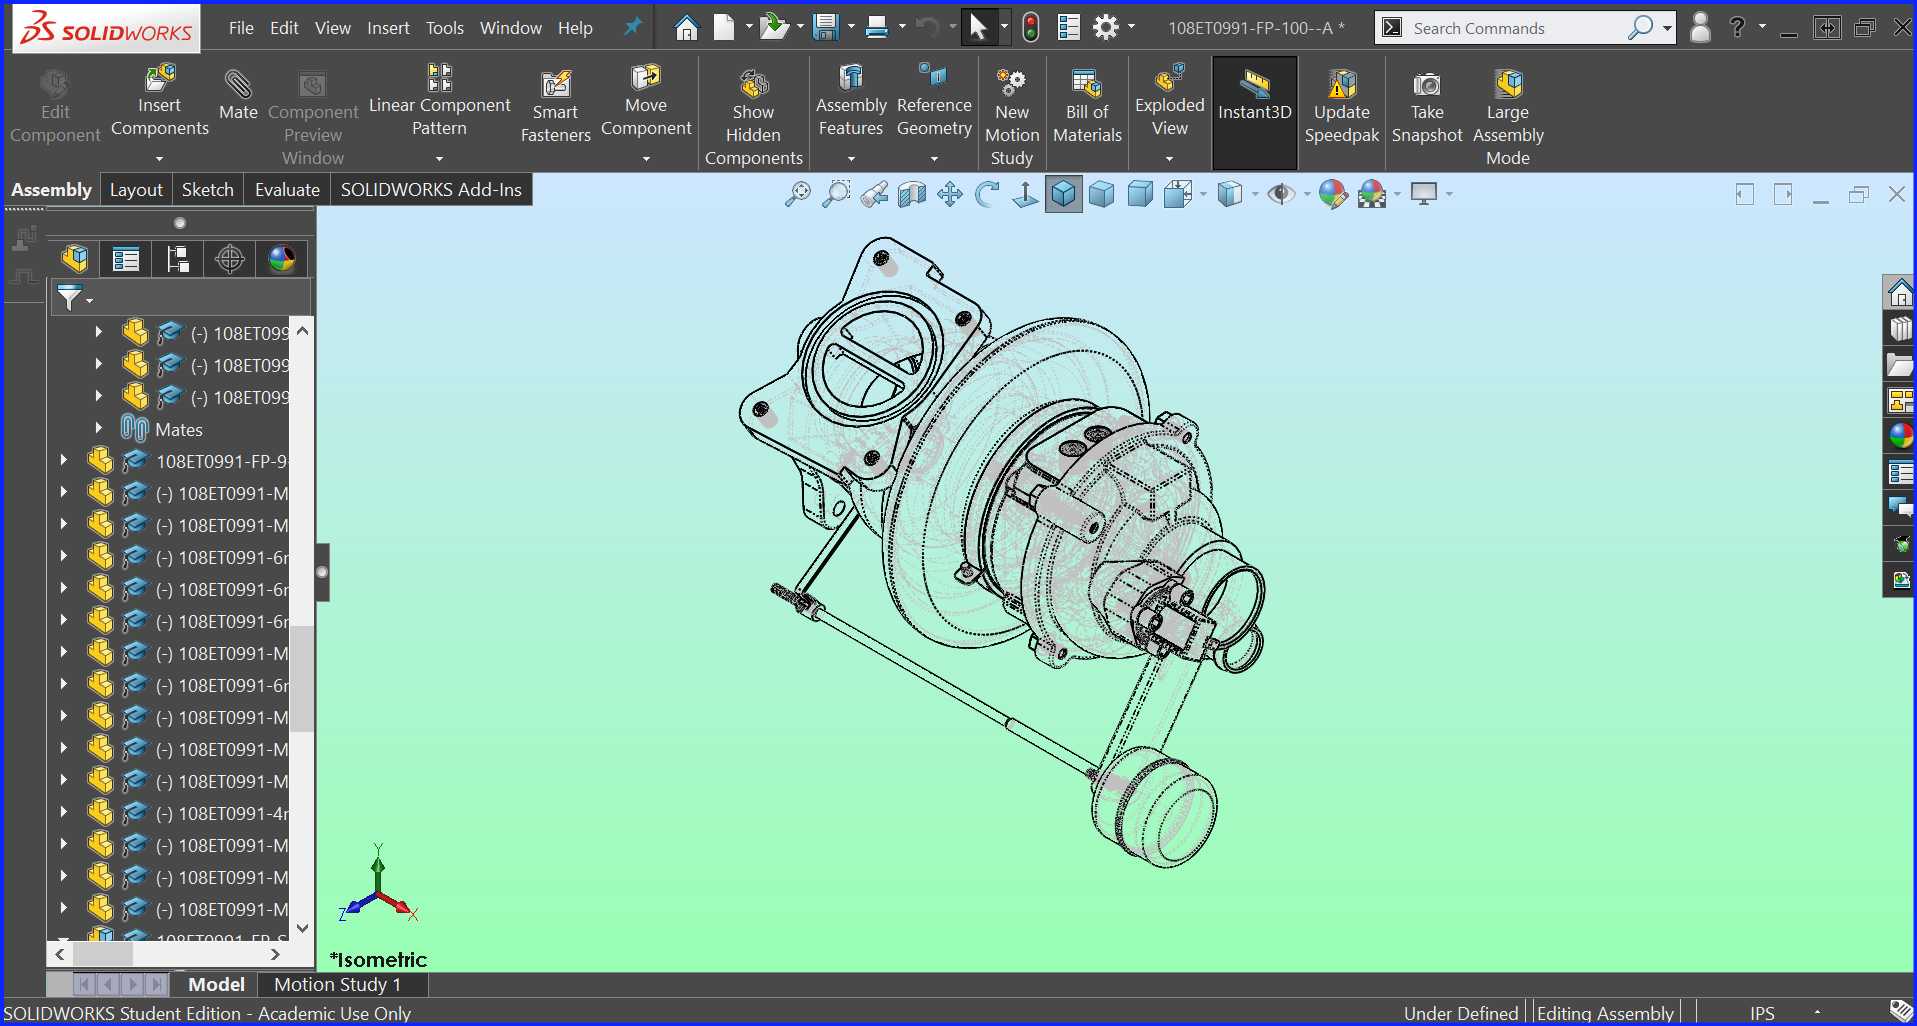This screenshot has height=1026, width=1917.
Task: Click the Home welcome button
Action: tap(686, 27)
